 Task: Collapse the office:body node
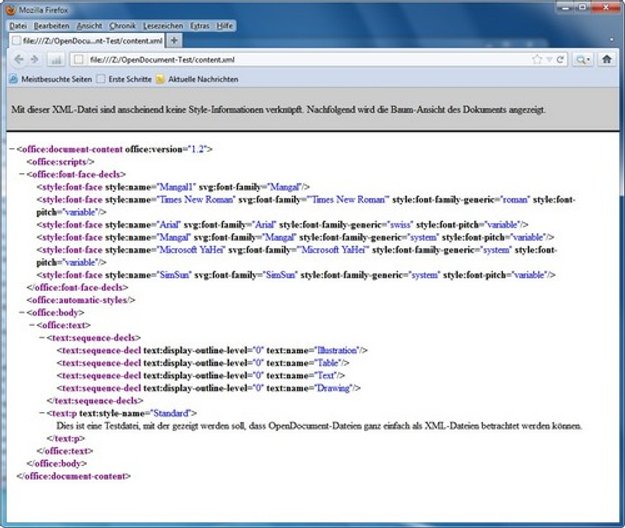22,312
